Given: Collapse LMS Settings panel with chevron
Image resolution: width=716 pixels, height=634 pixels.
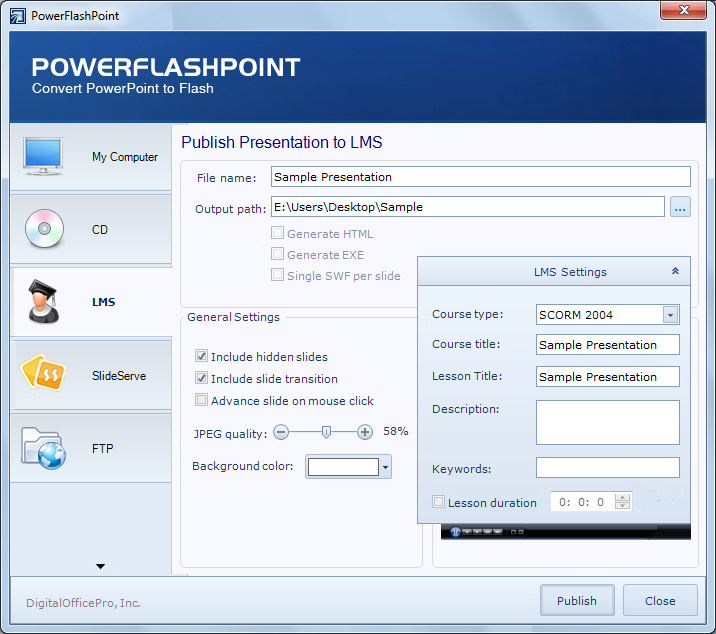Looking at the screenshot, I should [x=675, y=271].
